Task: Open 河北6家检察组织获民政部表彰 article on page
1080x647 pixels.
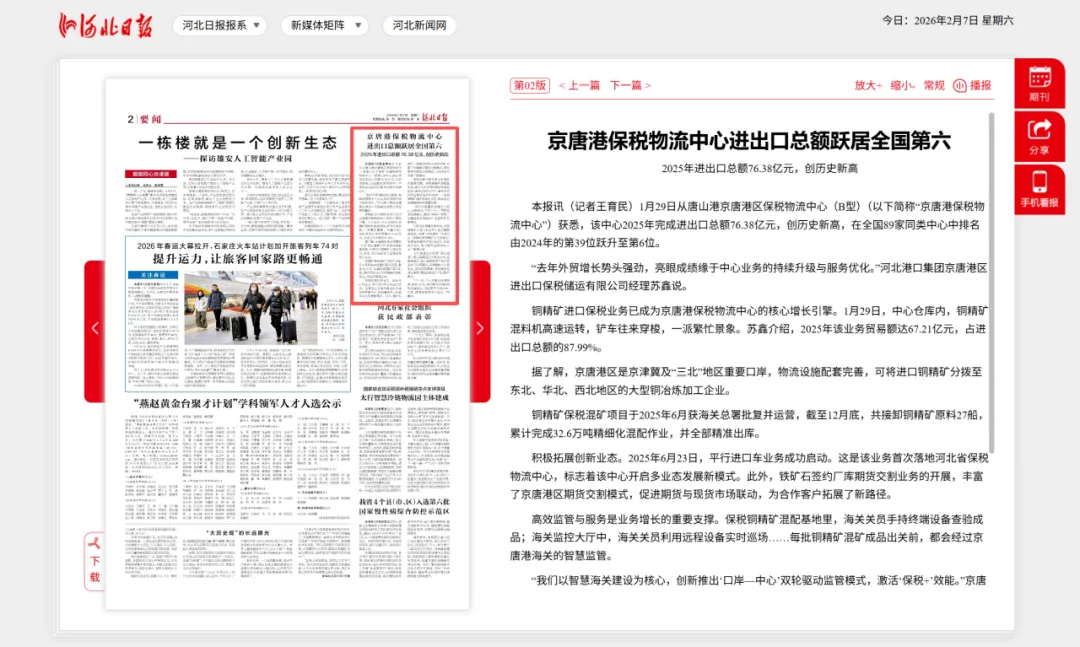Action: pos(404,311)
